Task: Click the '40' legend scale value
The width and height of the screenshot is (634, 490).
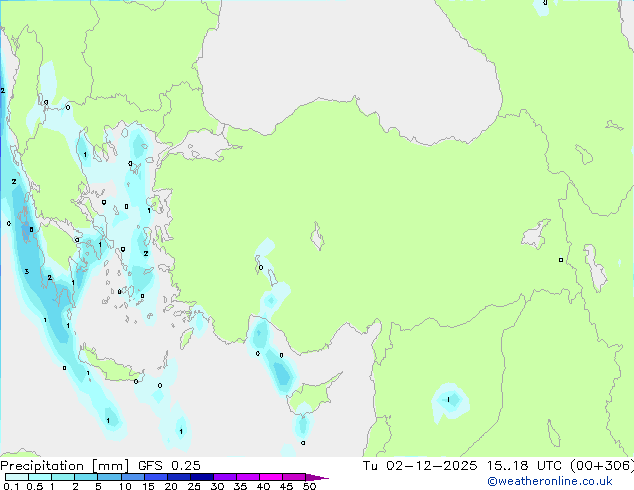Action: [263, 486]
